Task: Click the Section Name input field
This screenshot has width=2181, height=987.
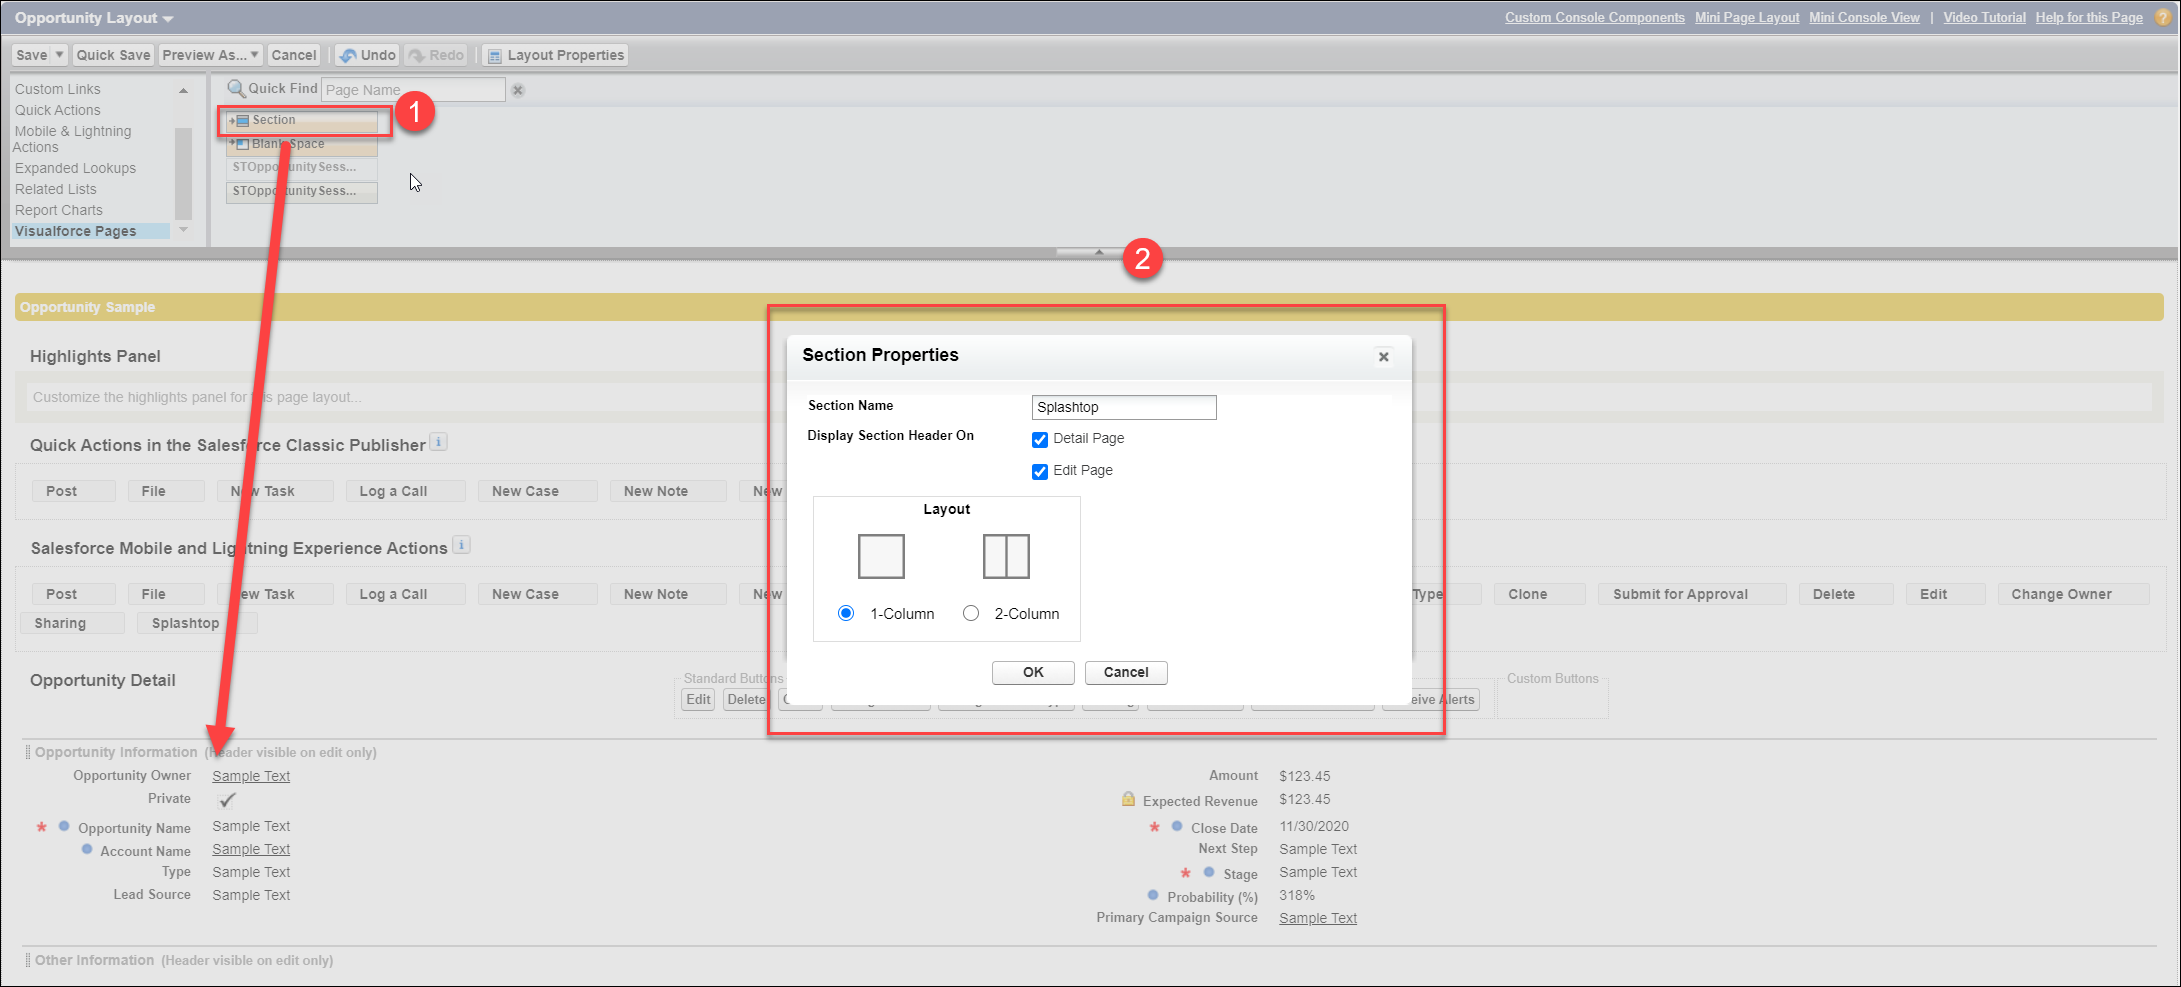Action: [x=1124, y=407]
